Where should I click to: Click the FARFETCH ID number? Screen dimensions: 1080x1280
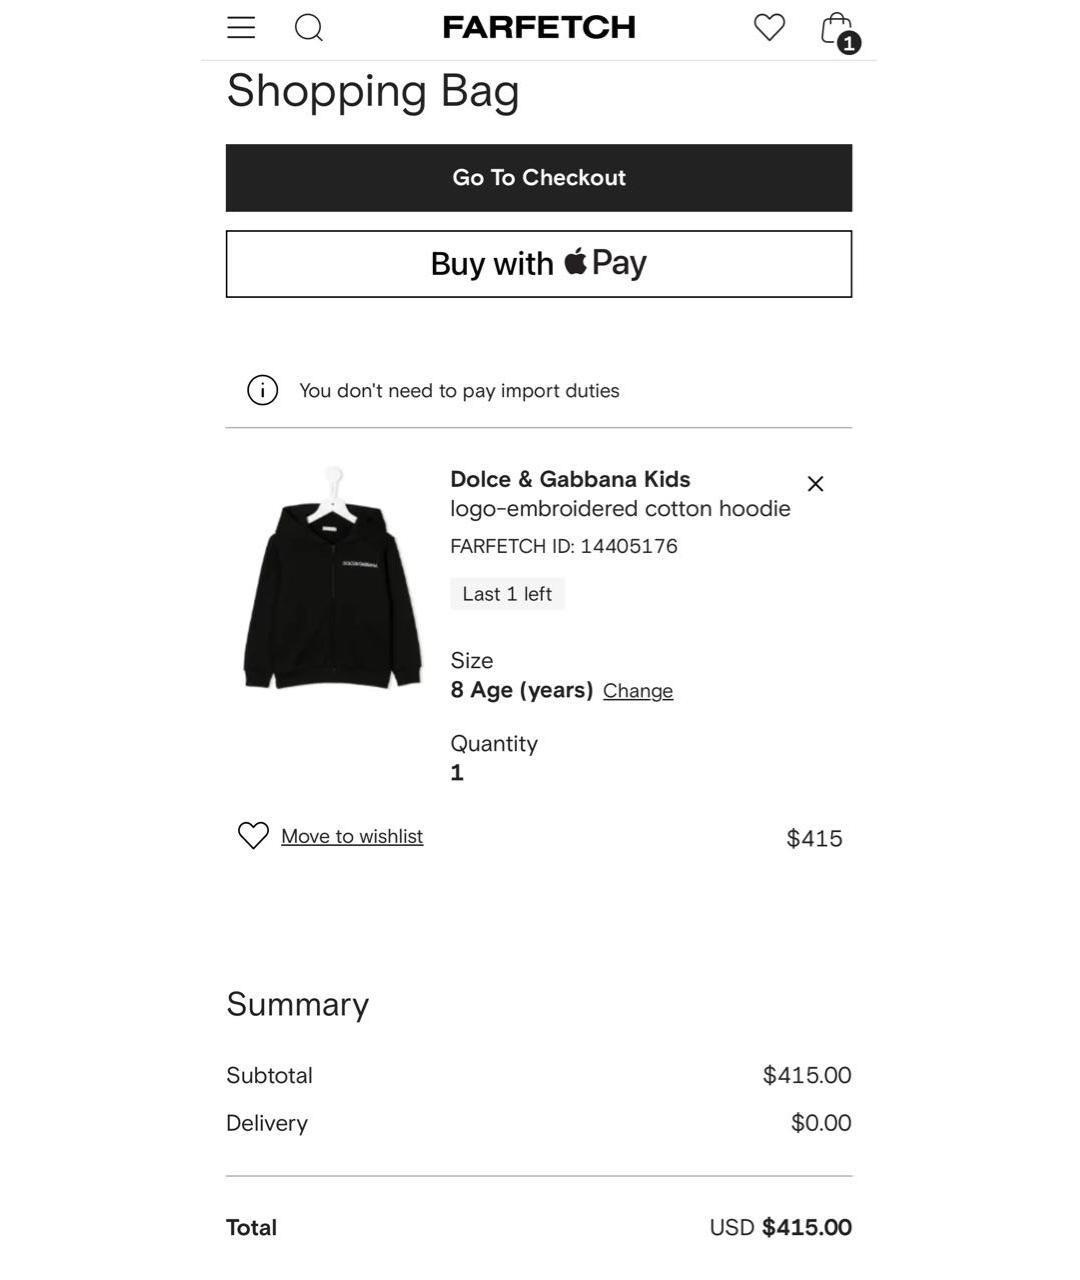628,546
